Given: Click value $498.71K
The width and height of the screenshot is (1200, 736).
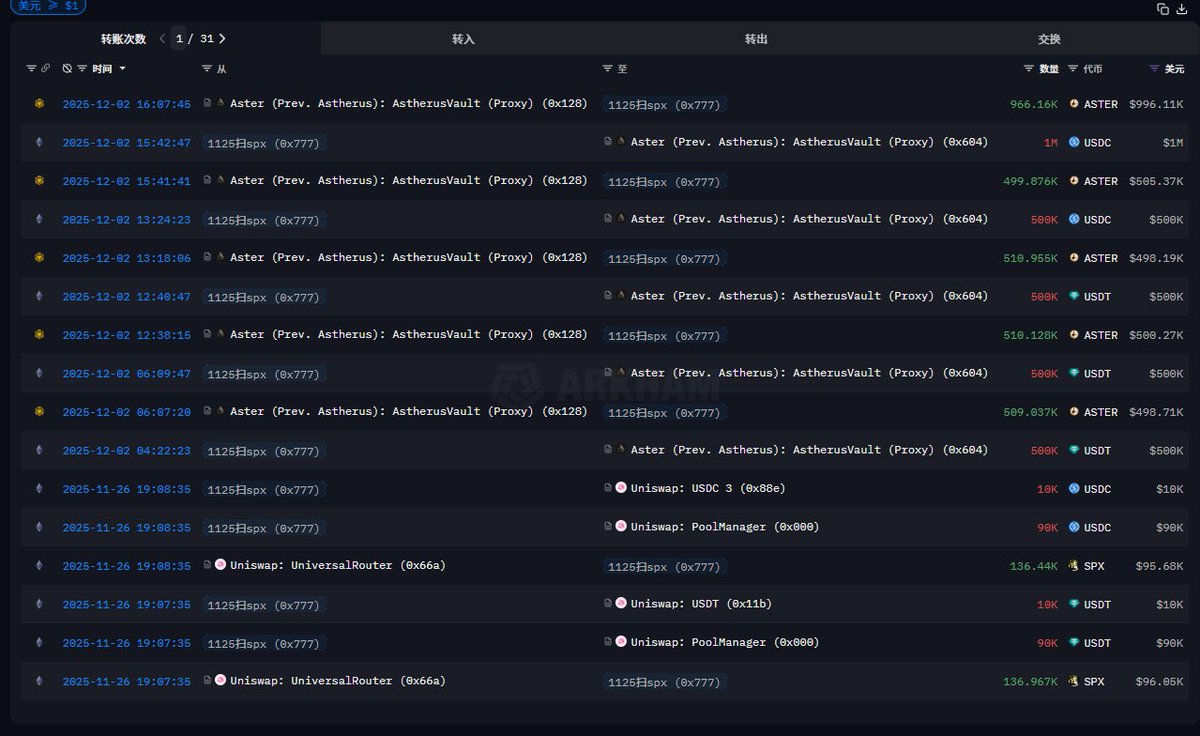Looking at the screenshot, I should coord(1156,412).
